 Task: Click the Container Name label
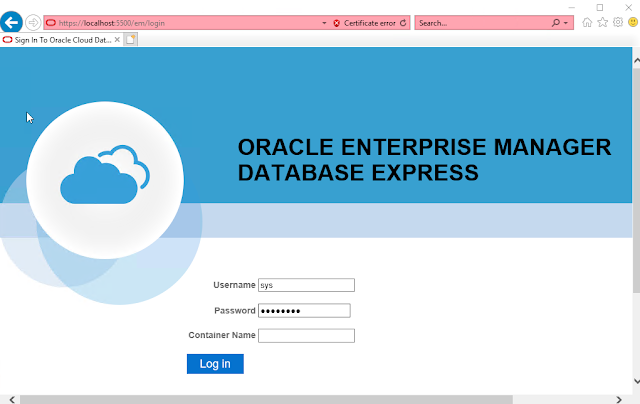coord(222,335)
